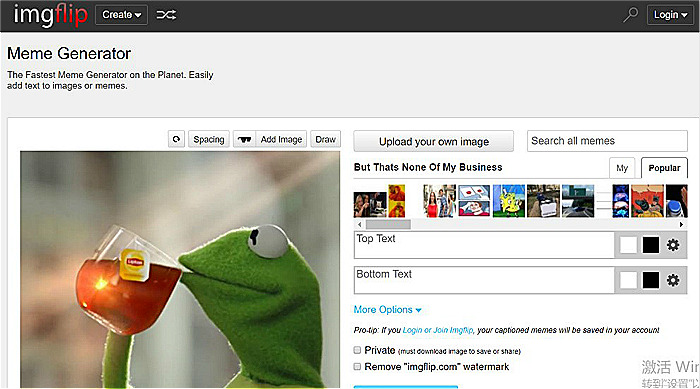
Task: Click Upload your own image
Action: click(x=433, y=141)
